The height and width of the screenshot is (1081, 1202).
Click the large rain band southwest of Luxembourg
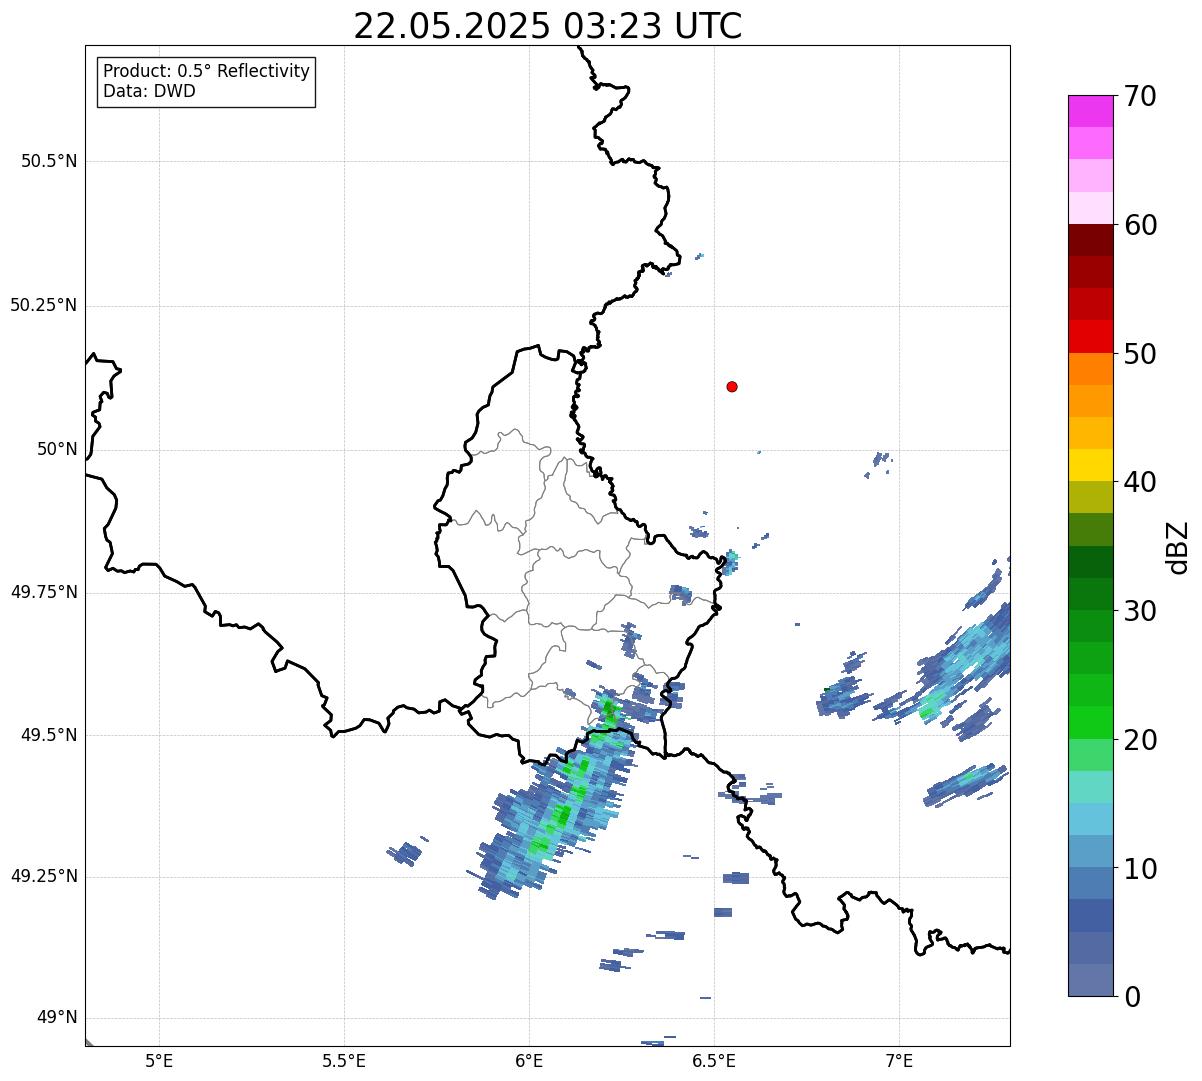coord(560,805)
